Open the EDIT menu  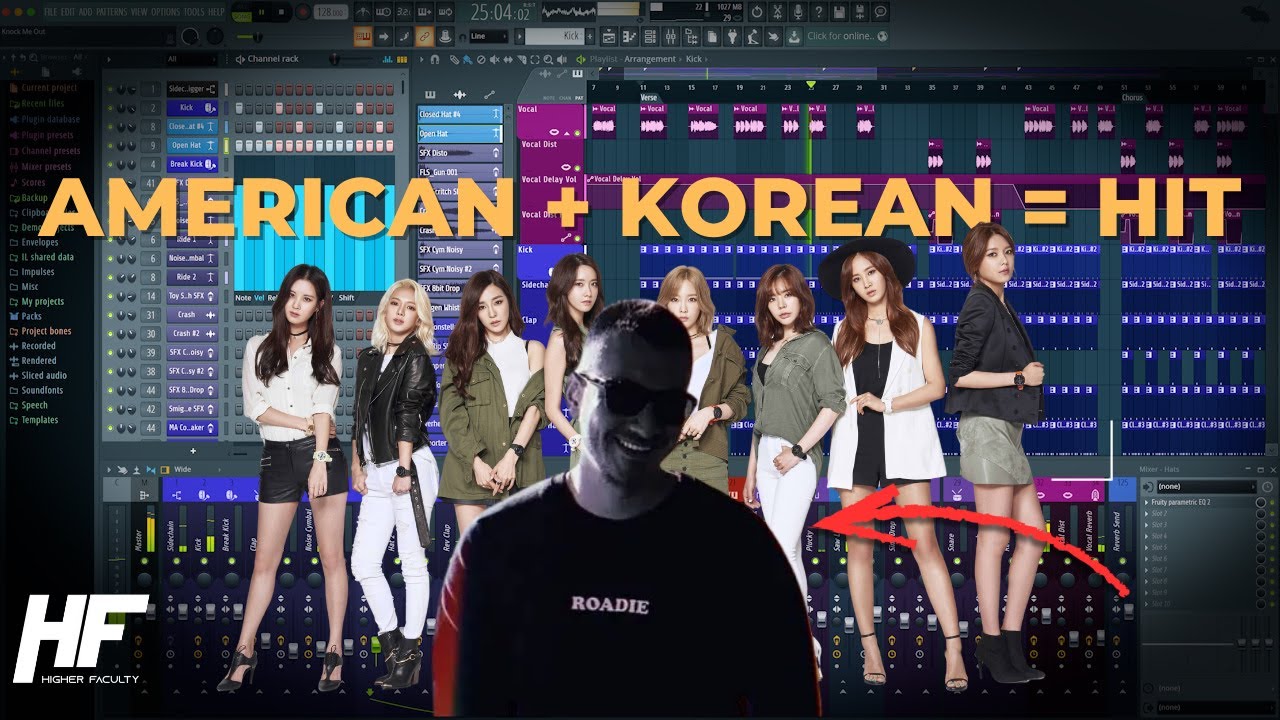[69, 12]
